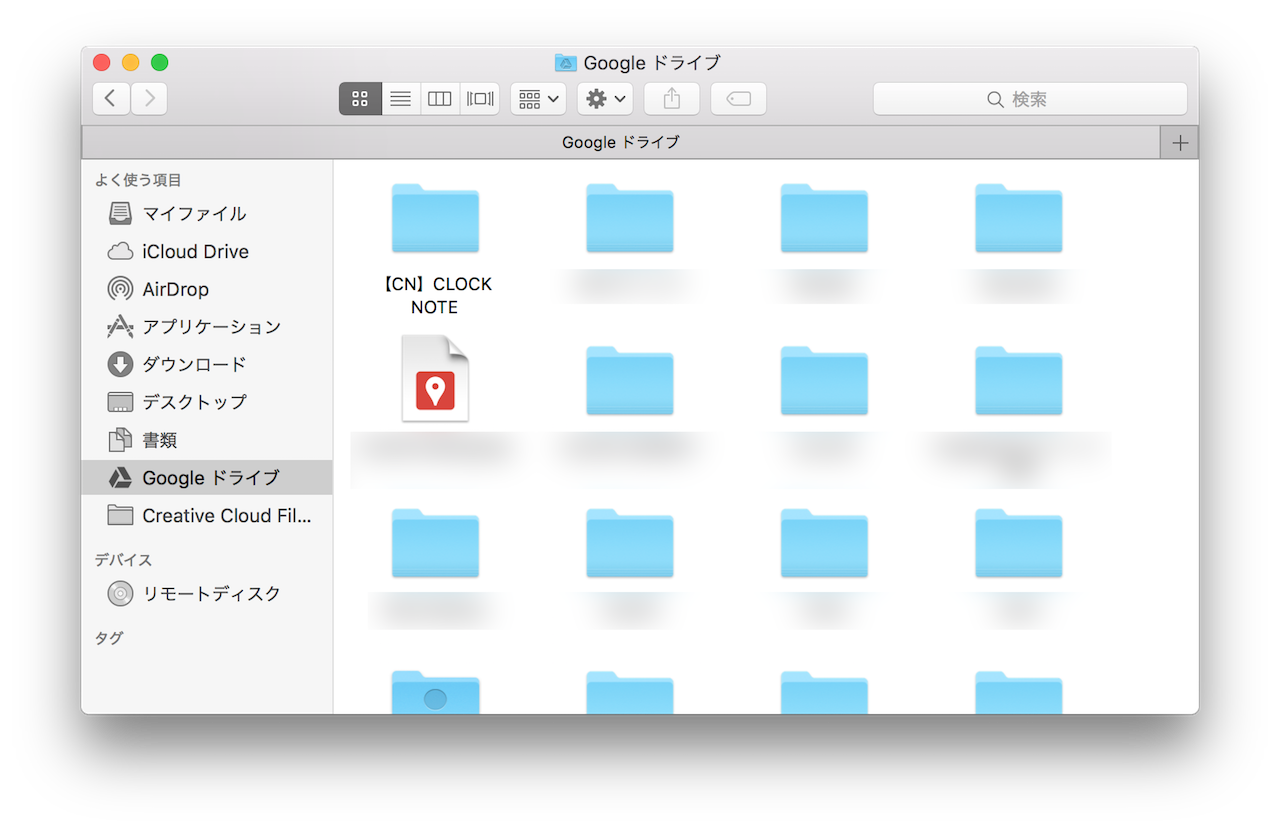This screenshot has height=830, width=1280.
Task: Select the folder with the circle badge
Action: click(435, 692)
